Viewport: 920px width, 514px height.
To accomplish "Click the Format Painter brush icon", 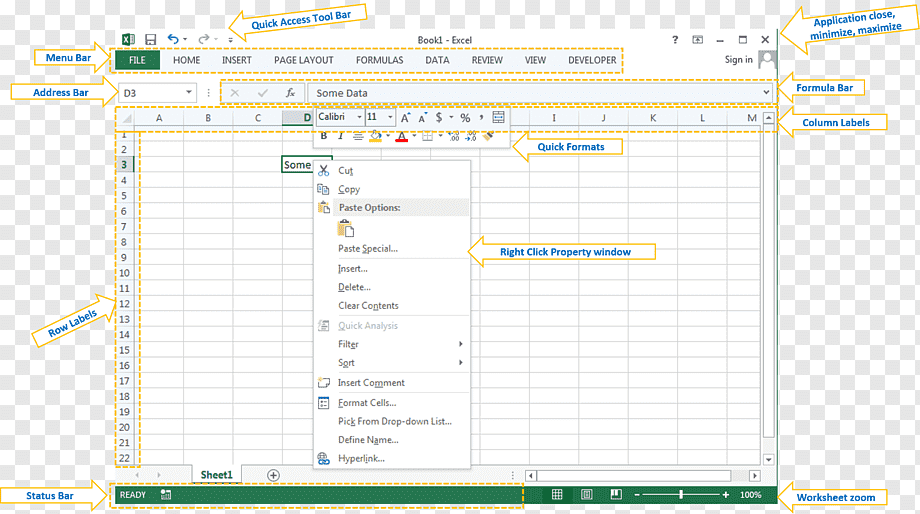I will click(x=488, y=136).
